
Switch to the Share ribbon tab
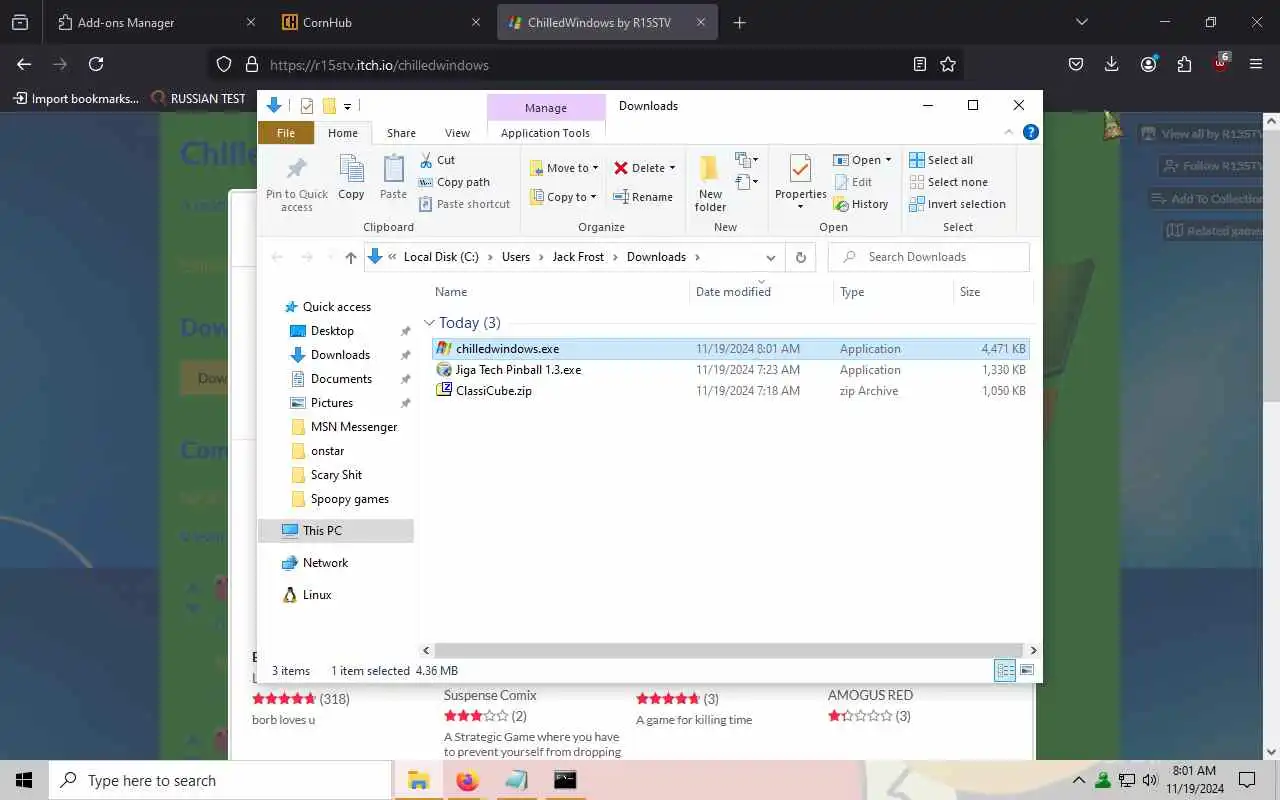(401, 133)
